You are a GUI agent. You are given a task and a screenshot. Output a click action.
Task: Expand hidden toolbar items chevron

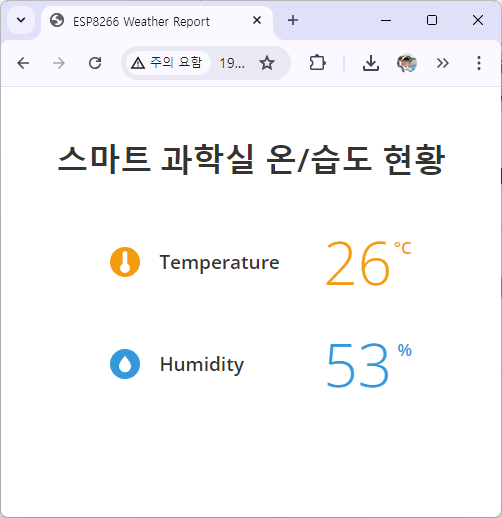tap(443, 63)
